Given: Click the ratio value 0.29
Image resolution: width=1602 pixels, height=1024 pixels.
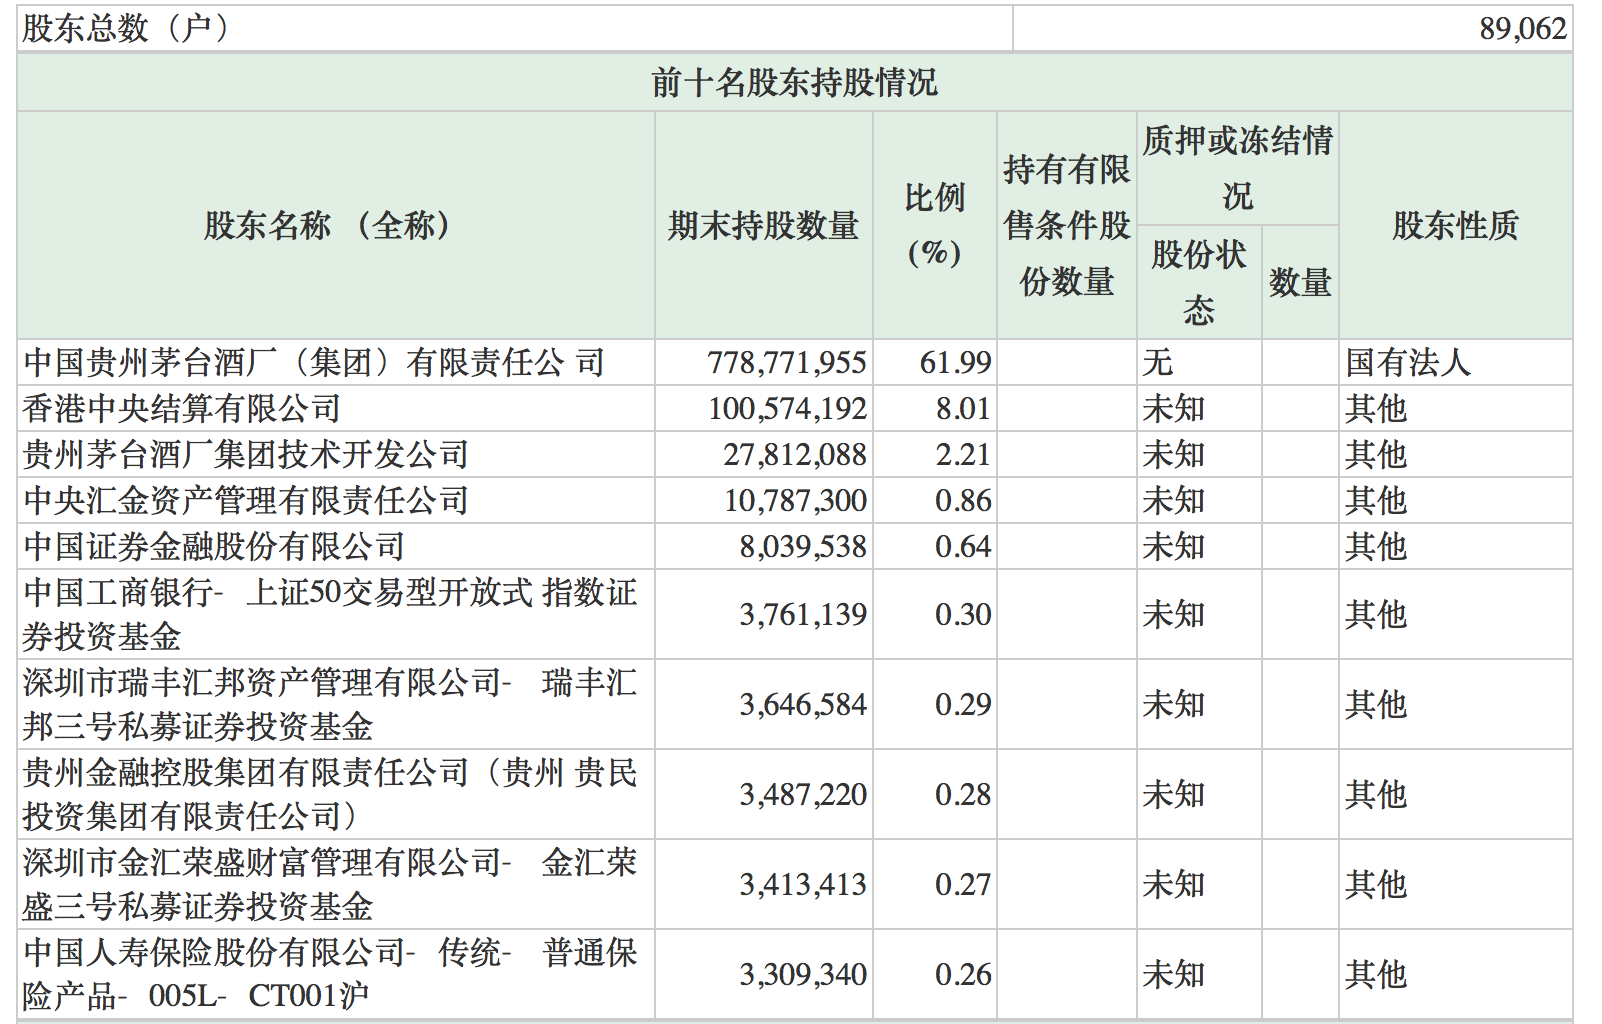Looking at the screenshot, I should [963, 704].
